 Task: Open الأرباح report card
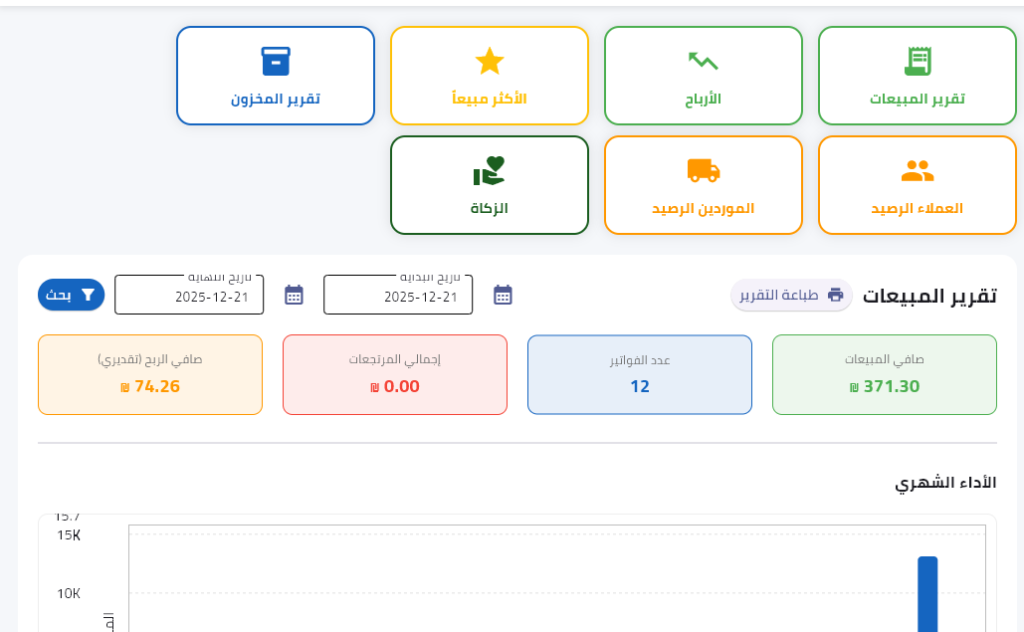coord(703,76)
